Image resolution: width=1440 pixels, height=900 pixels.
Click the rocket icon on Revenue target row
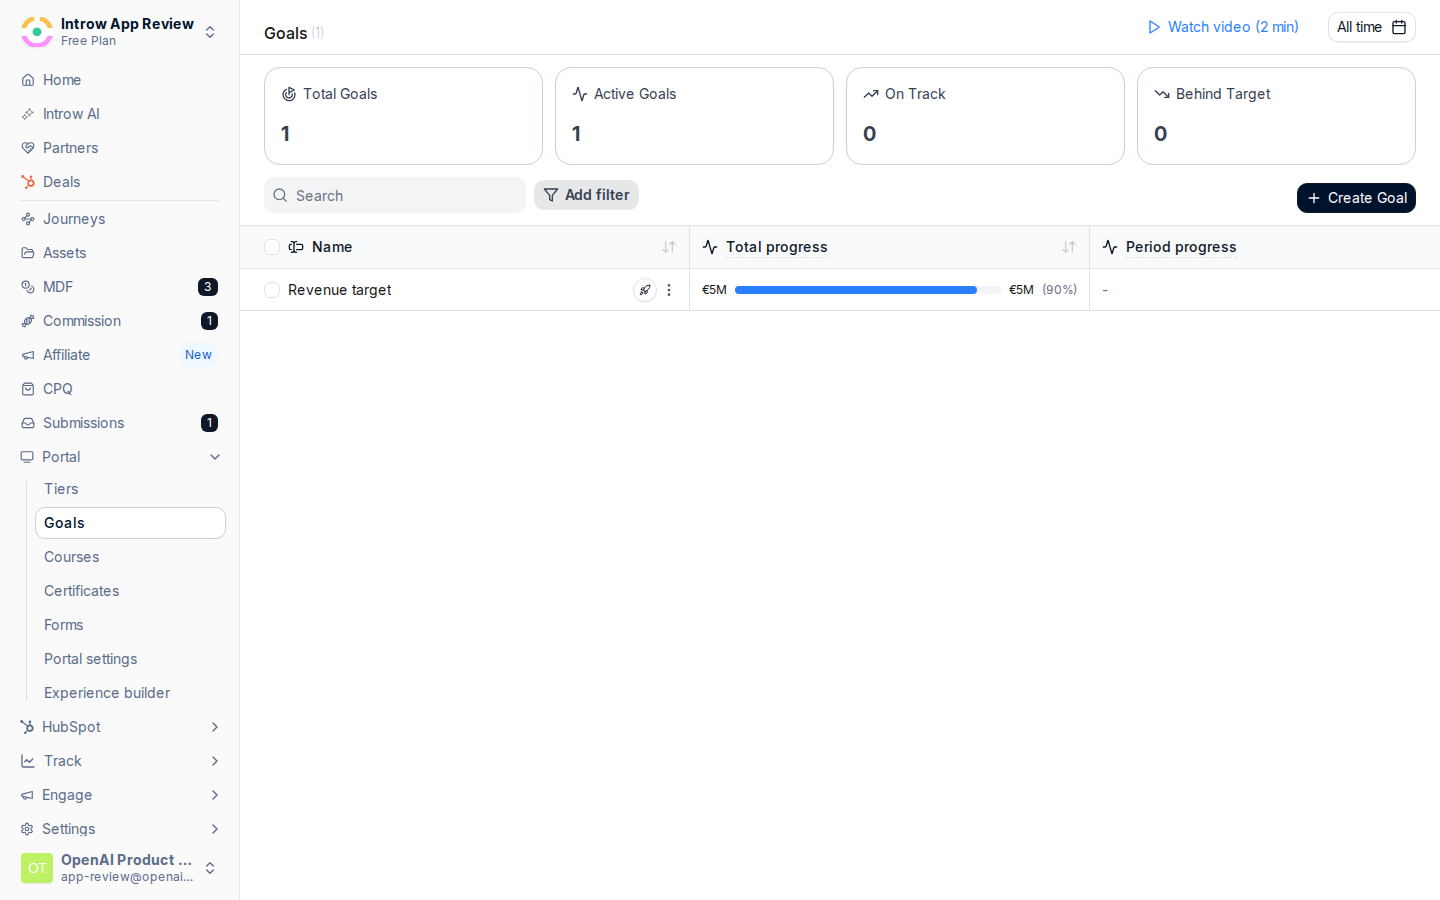645,290
